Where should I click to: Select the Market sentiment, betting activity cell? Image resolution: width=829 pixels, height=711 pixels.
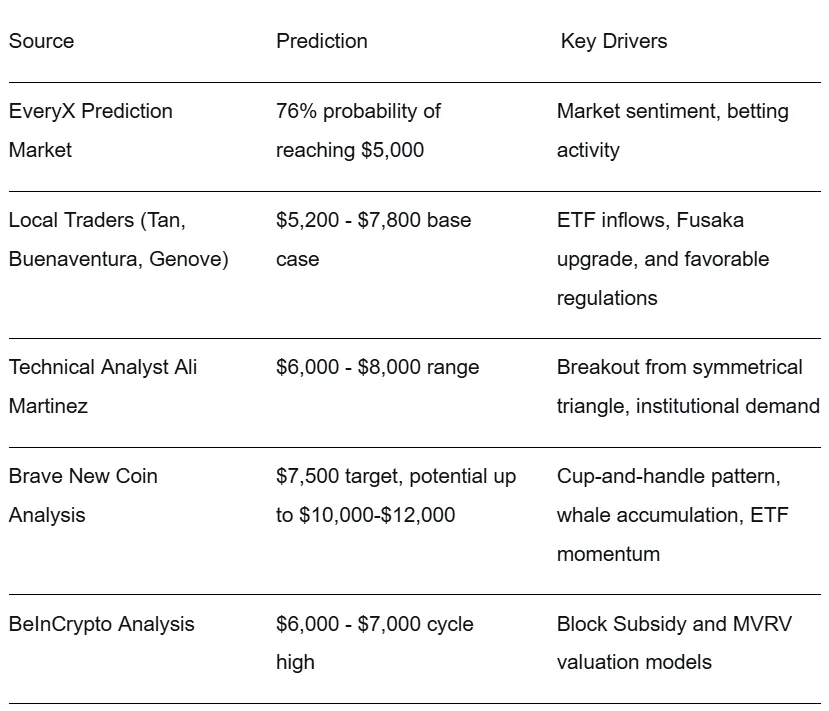coord(672,130)
